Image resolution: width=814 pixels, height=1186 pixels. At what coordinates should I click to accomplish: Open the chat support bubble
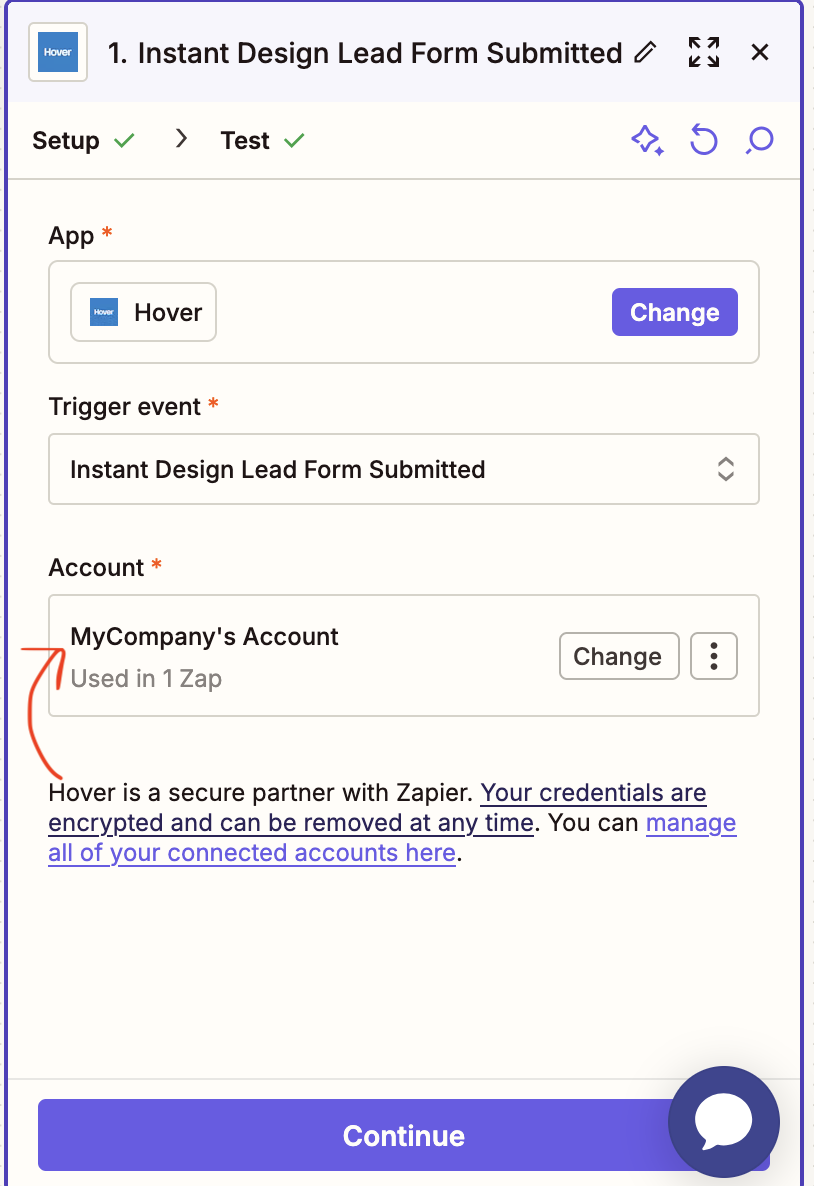(724, 1122)
